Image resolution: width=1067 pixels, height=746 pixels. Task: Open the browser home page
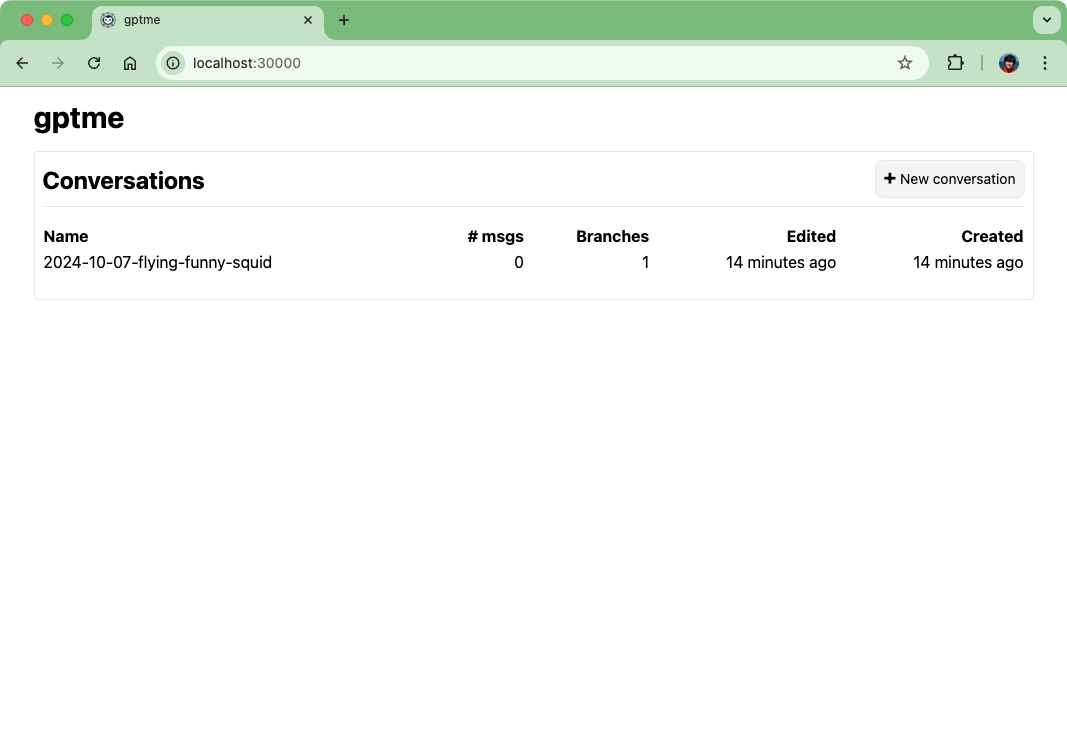(x=130, y=63)
